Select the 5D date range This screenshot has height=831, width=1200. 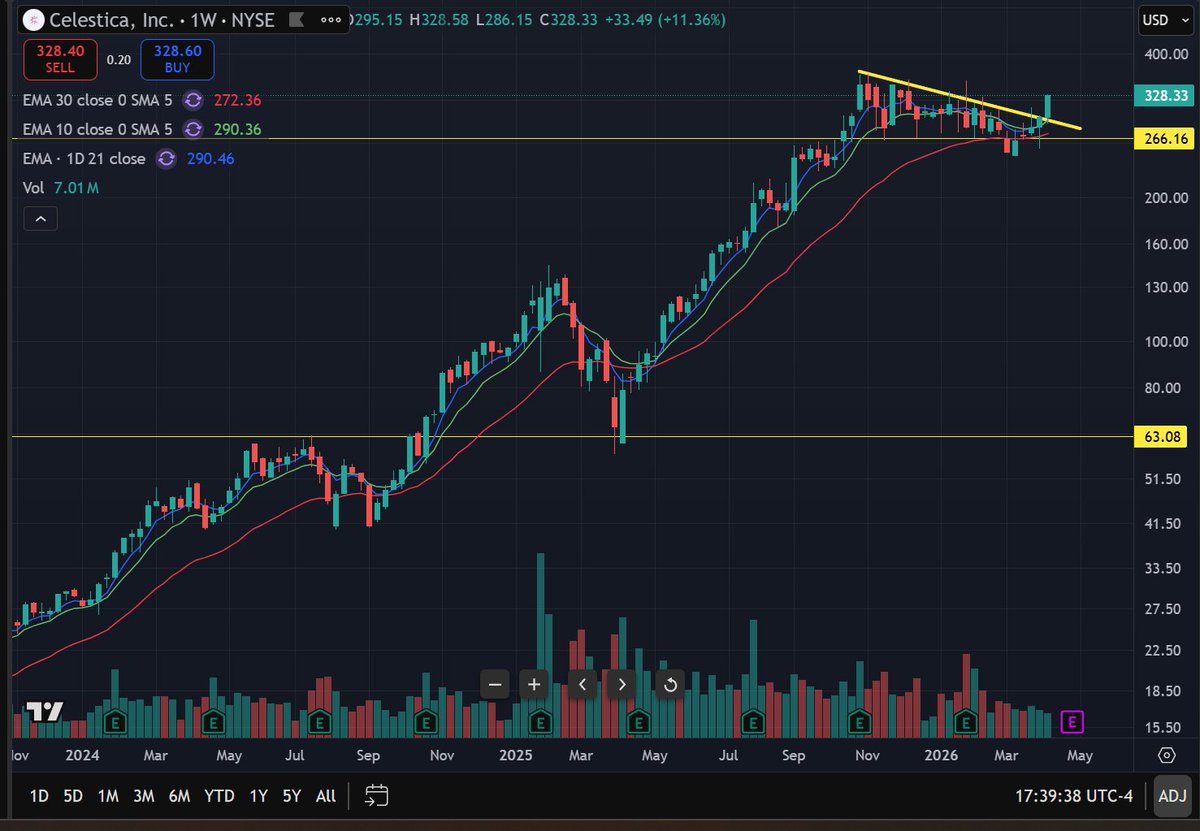click(x=73, y=796)
